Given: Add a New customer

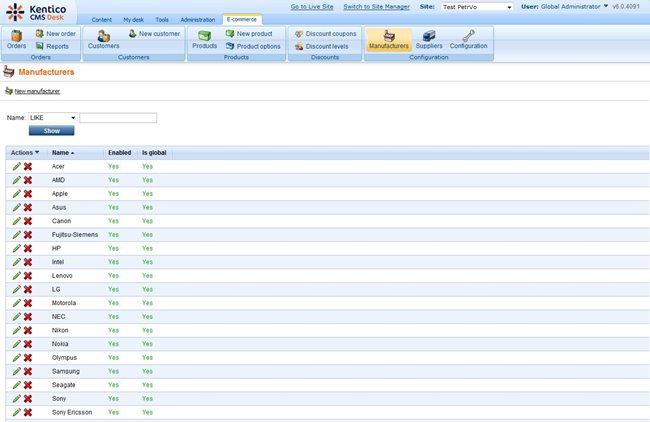Looking at the screenshot, I should pos(154,34).
